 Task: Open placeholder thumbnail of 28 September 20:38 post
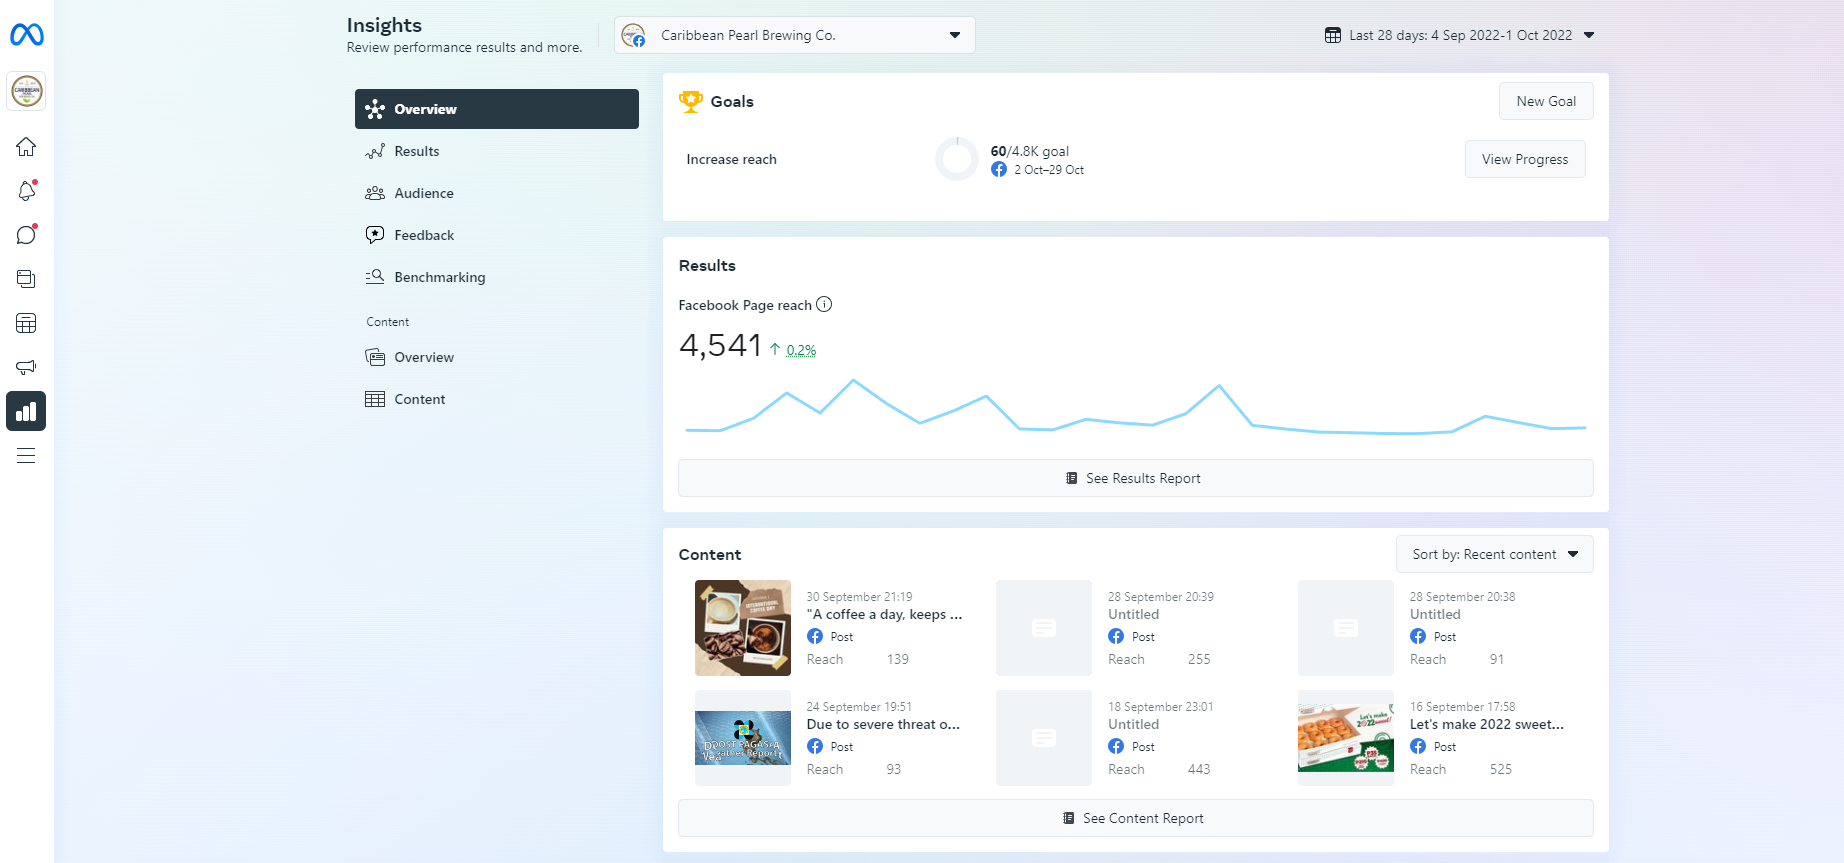[1346, 628]
